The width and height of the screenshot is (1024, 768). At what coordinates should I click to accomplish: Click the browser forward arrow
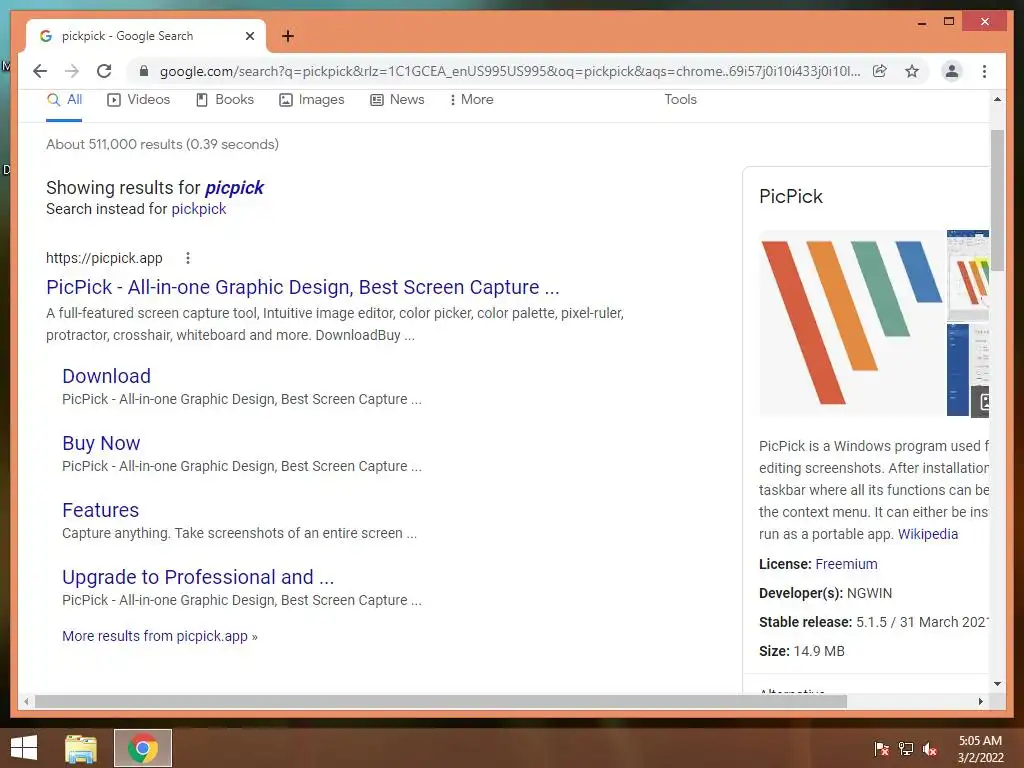72,71
